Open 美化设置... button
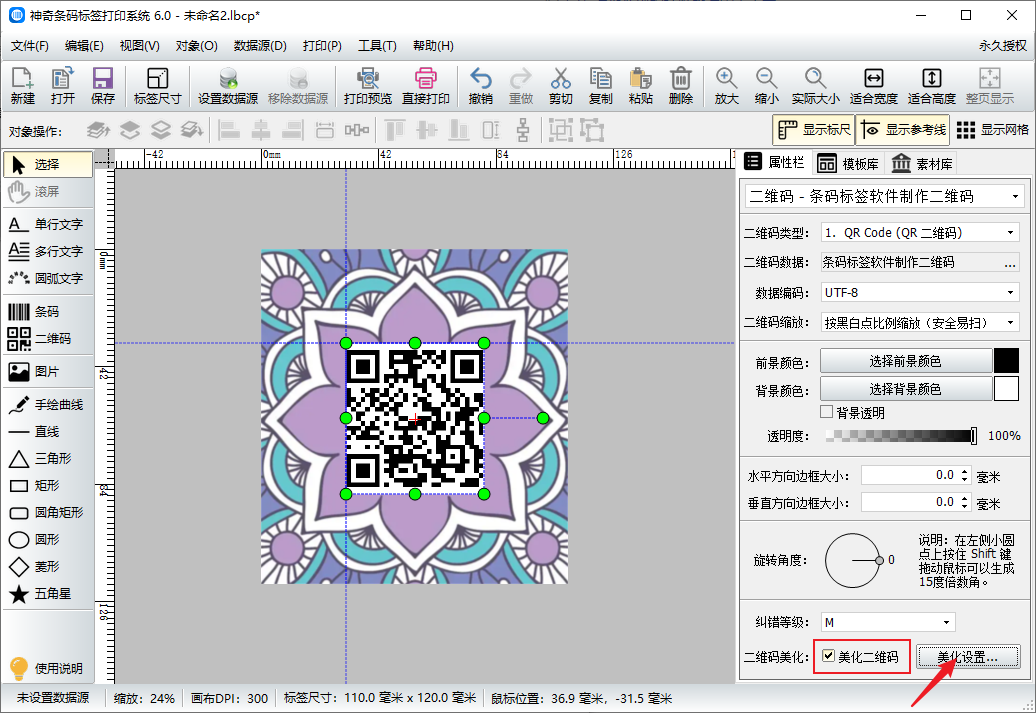 (968, 657)
